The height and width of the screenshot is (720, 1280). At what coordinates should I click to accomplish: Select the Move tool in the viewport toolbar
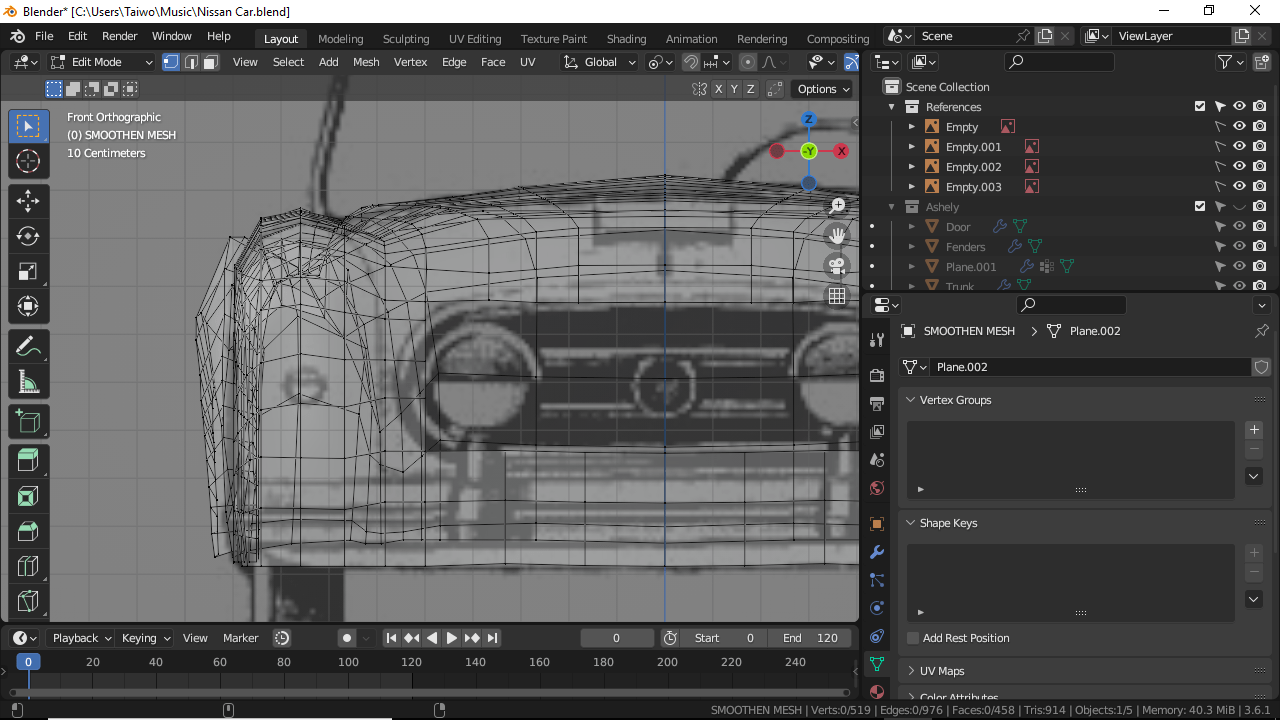(x=29, y=200)
